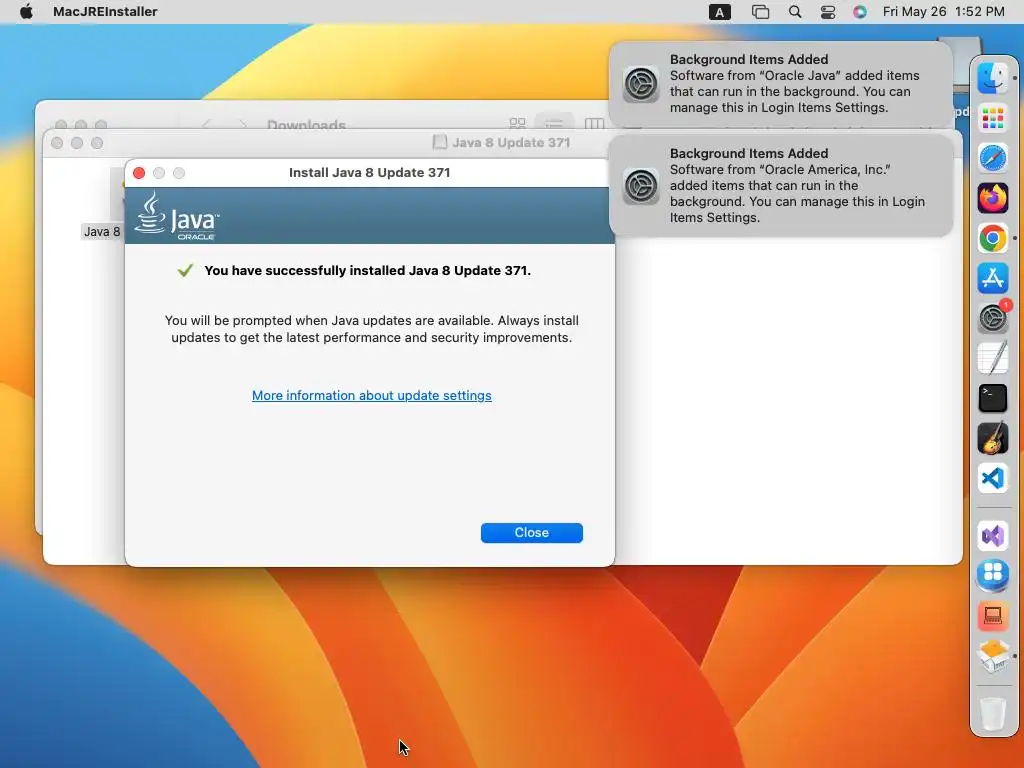The height and width of the screenshot is (768, 1024).
Task: Open the package installer icon in Dock
Action: click(x=993, y=656)
